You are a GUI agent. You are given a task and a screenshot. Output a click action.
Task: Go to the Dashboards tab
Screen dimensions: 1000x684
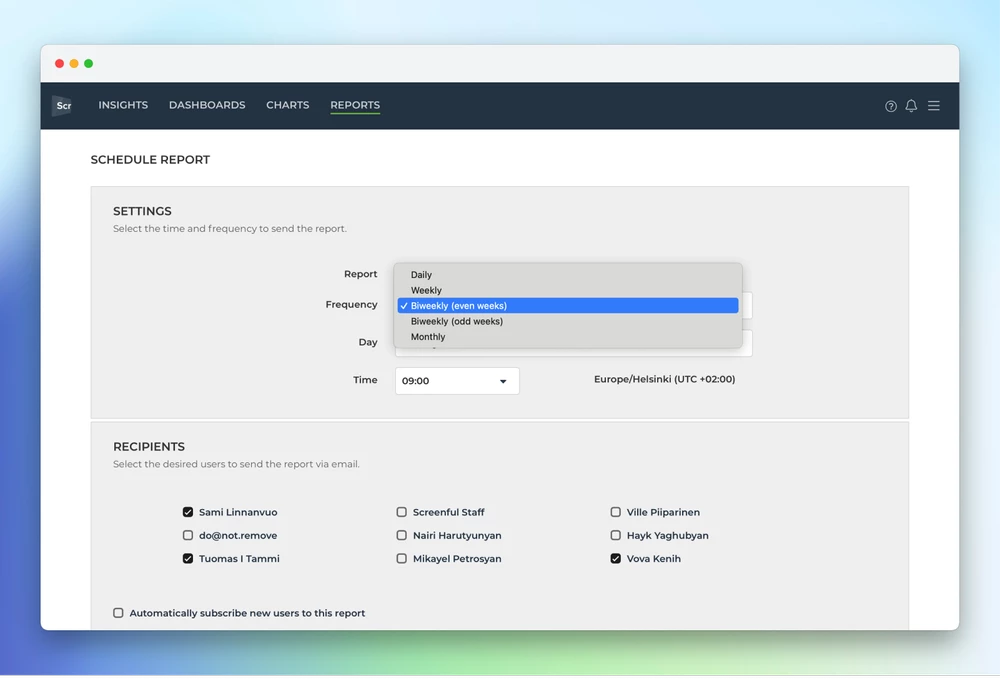[x=207, y=105]
